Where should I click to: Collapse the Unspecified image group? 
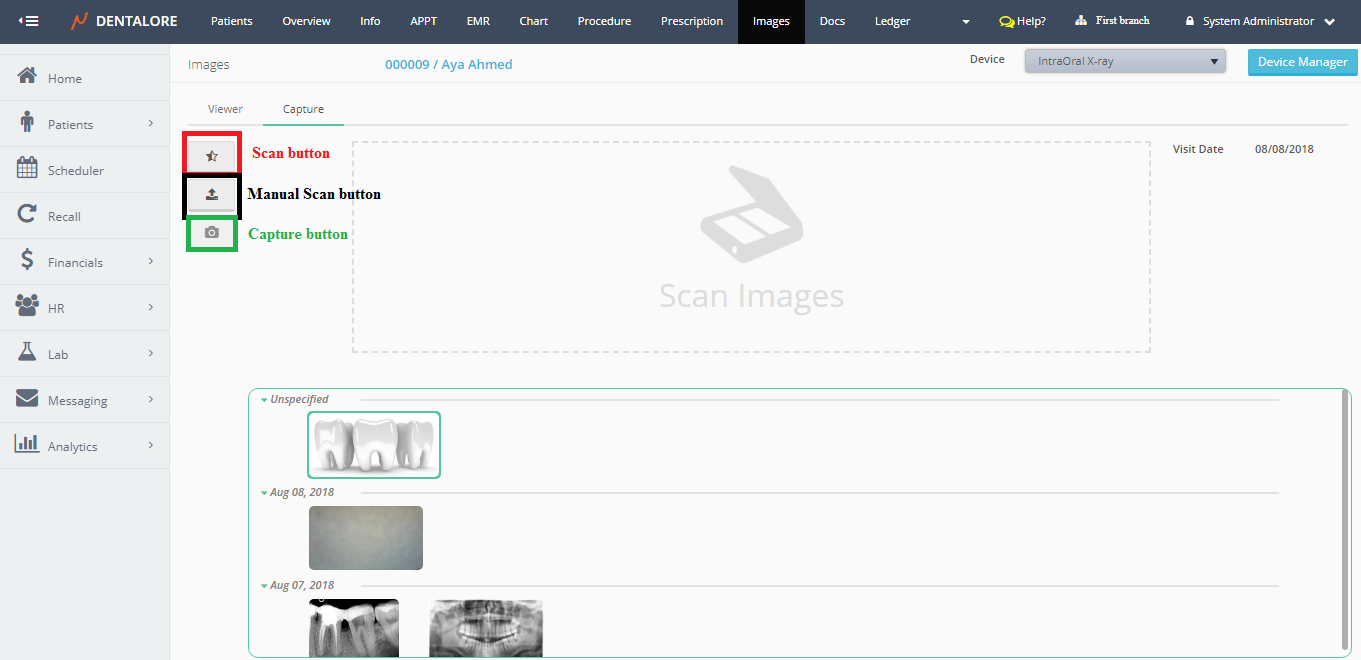tap(264, 400)
